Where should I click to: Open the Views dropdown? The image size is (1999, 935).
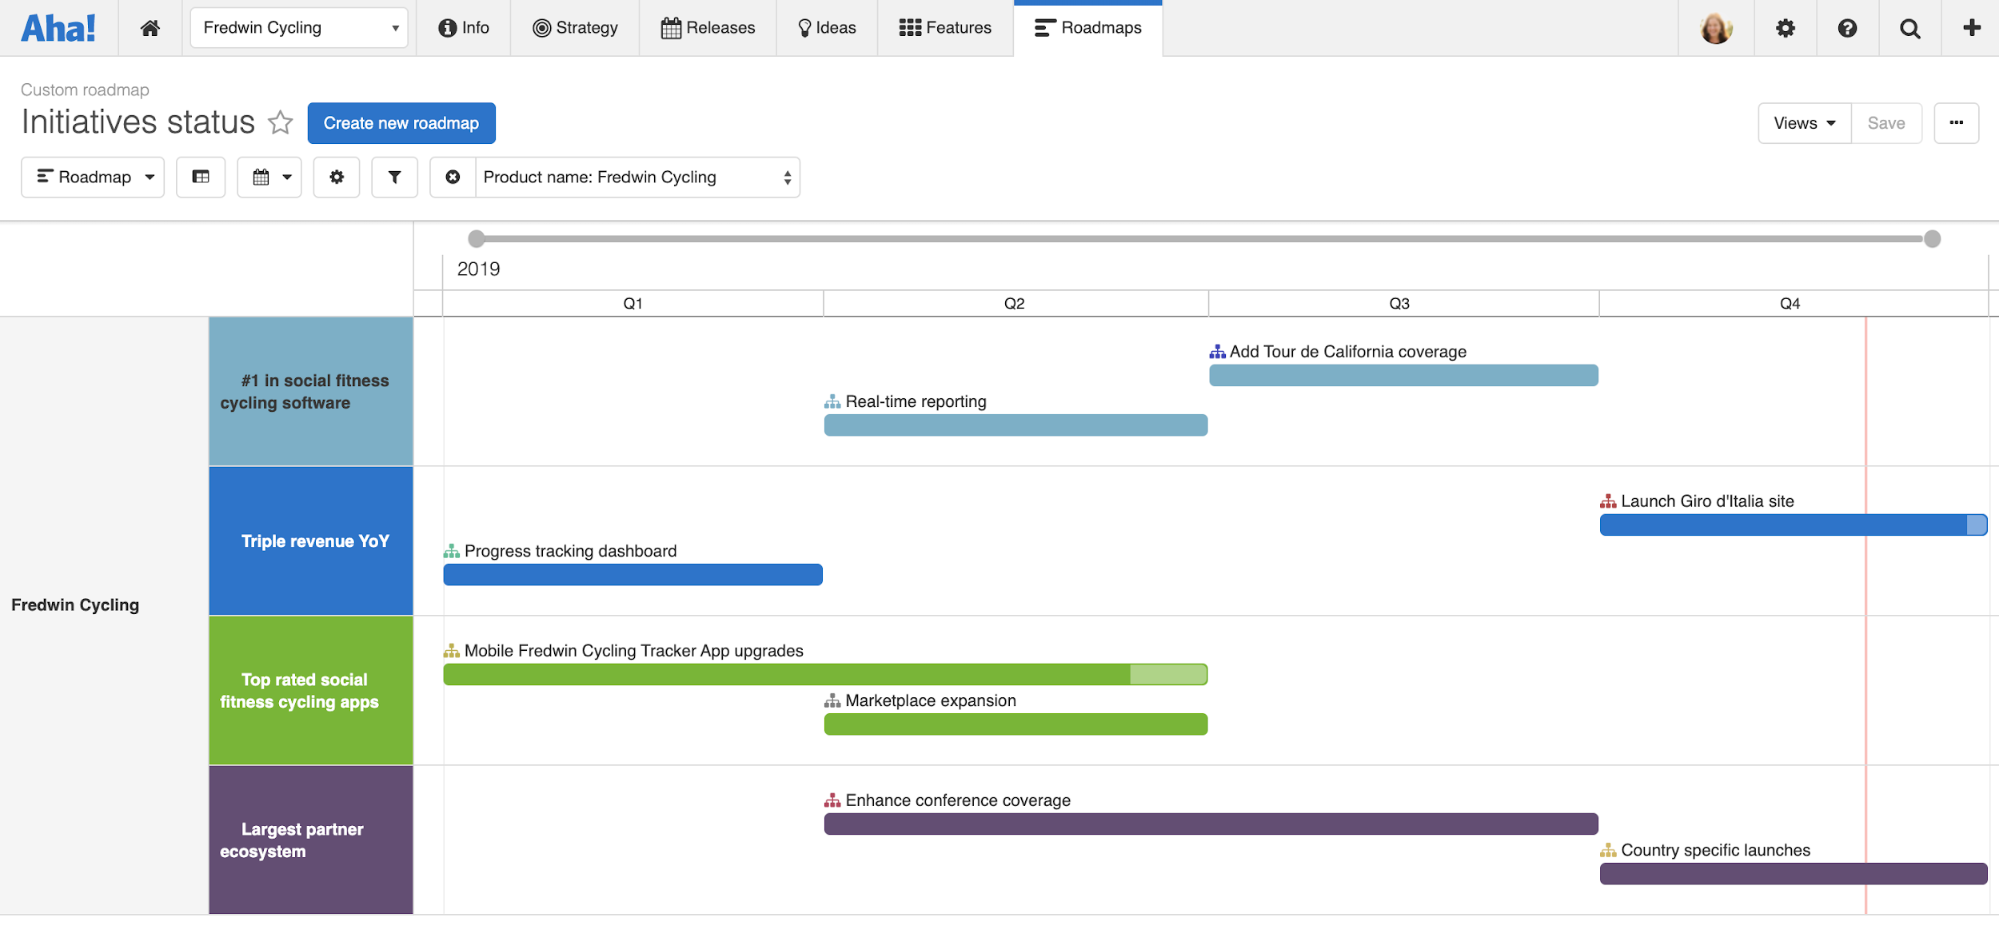tap(1804, 123)
